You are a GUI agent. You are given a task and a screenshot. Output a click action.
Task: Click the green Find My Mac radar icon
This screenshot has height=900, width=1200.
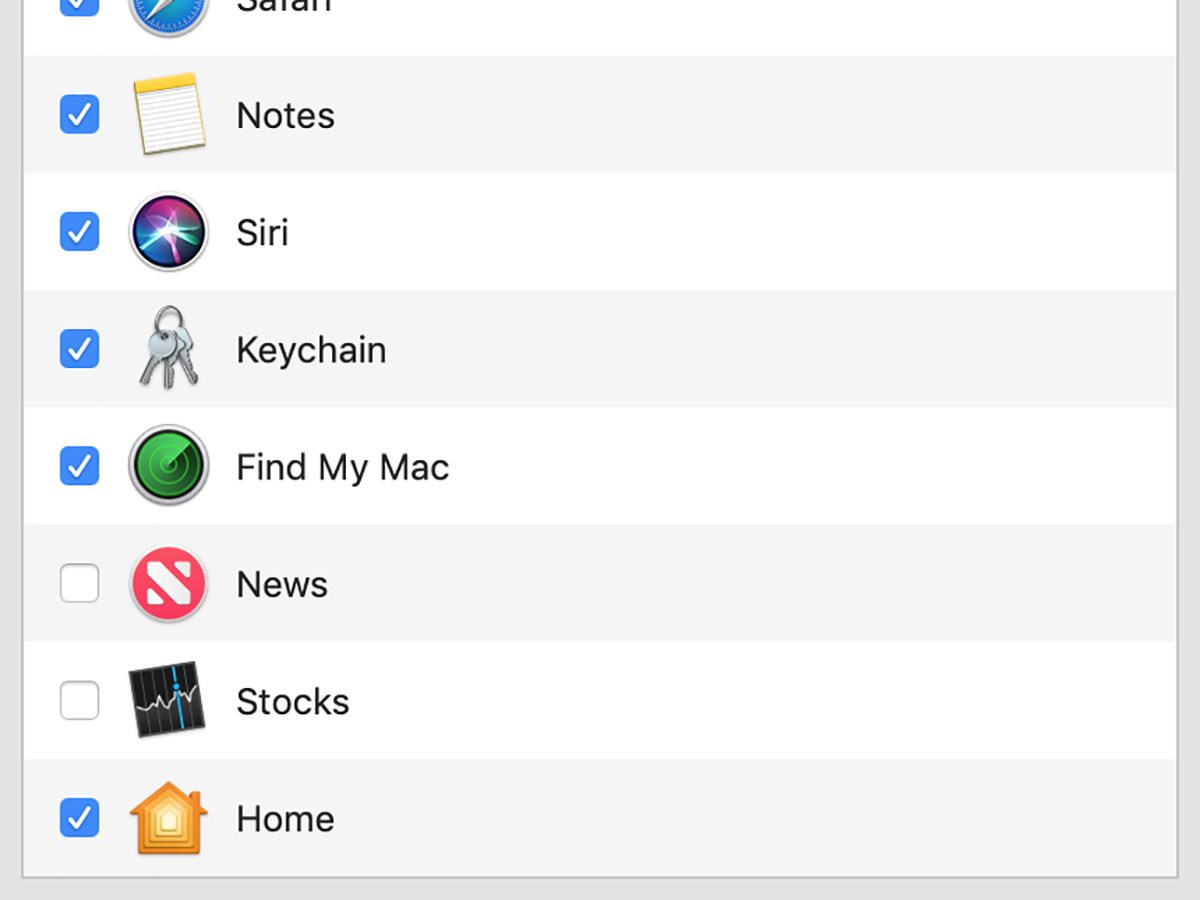(168, 466)
